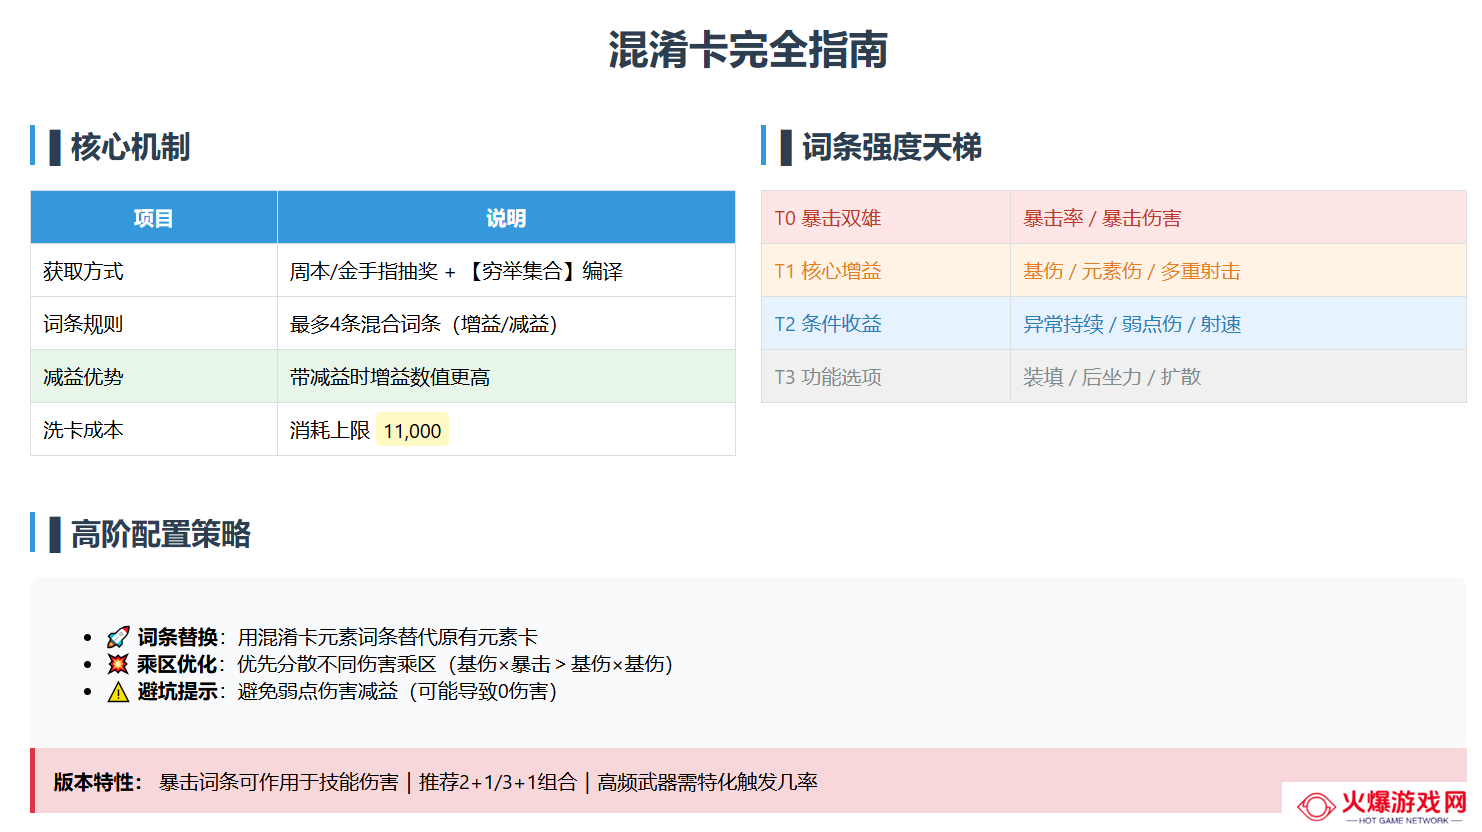Click the 项目 table column header

click(x=154, y=218)
